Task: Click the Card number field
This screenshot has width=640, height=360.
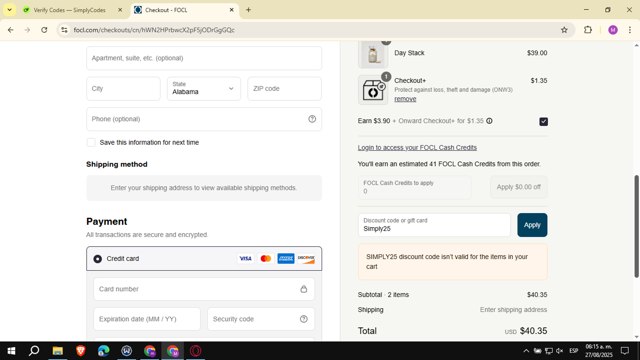Action: point(204,289)
